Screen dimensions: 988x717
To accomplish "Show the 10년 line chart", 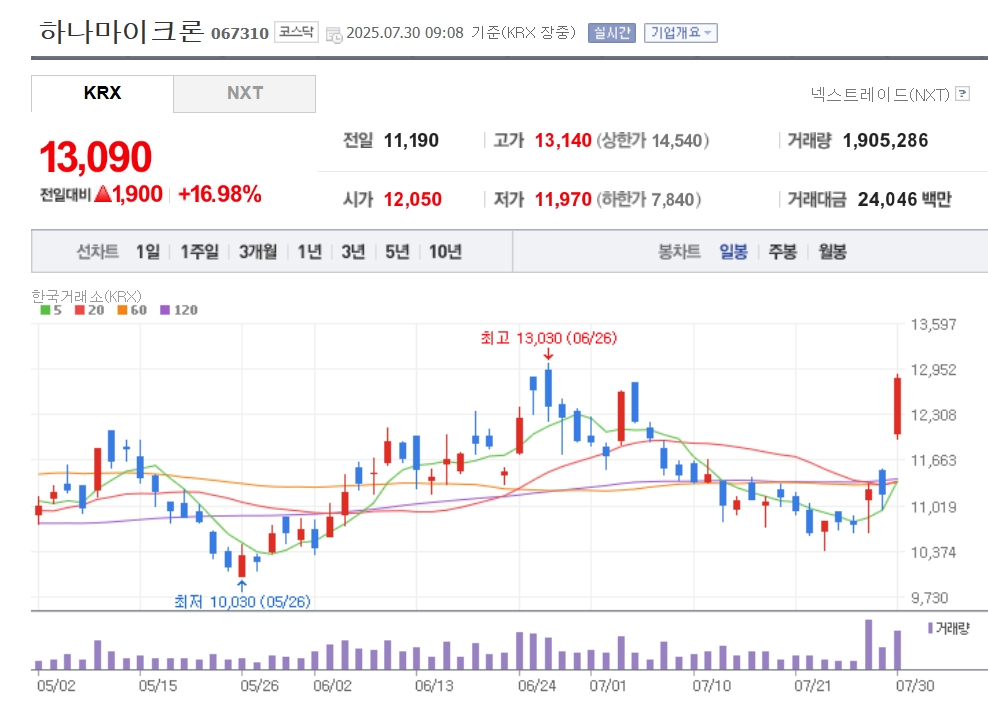I will (445, 252).
